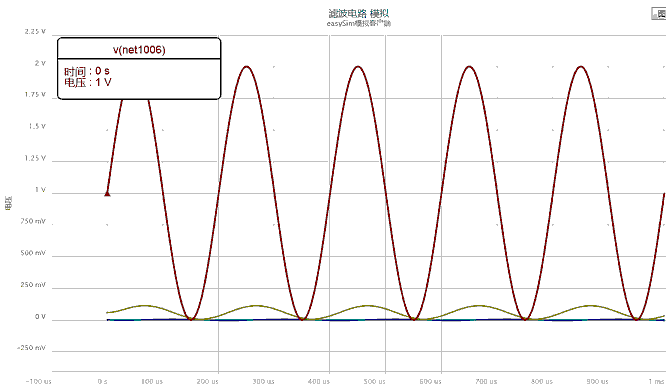Click the 200 us label on time axis
Screen dimensions: 666x391
(x=207, y=381)
